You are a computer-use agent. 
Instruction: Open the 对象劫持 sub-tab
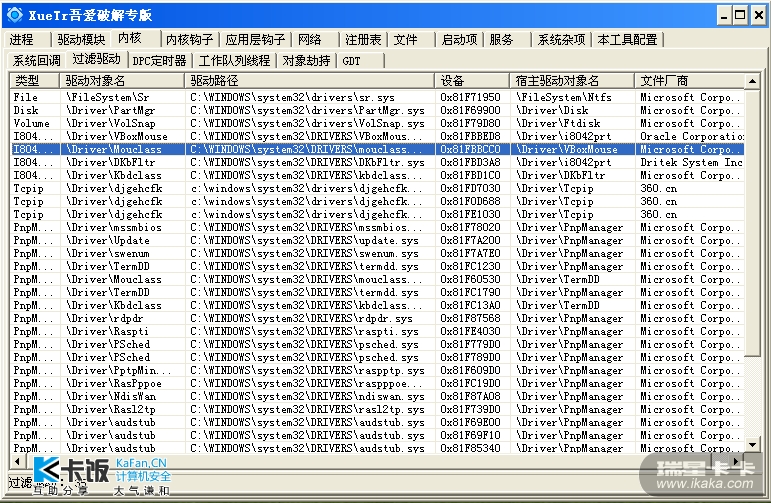306,60
